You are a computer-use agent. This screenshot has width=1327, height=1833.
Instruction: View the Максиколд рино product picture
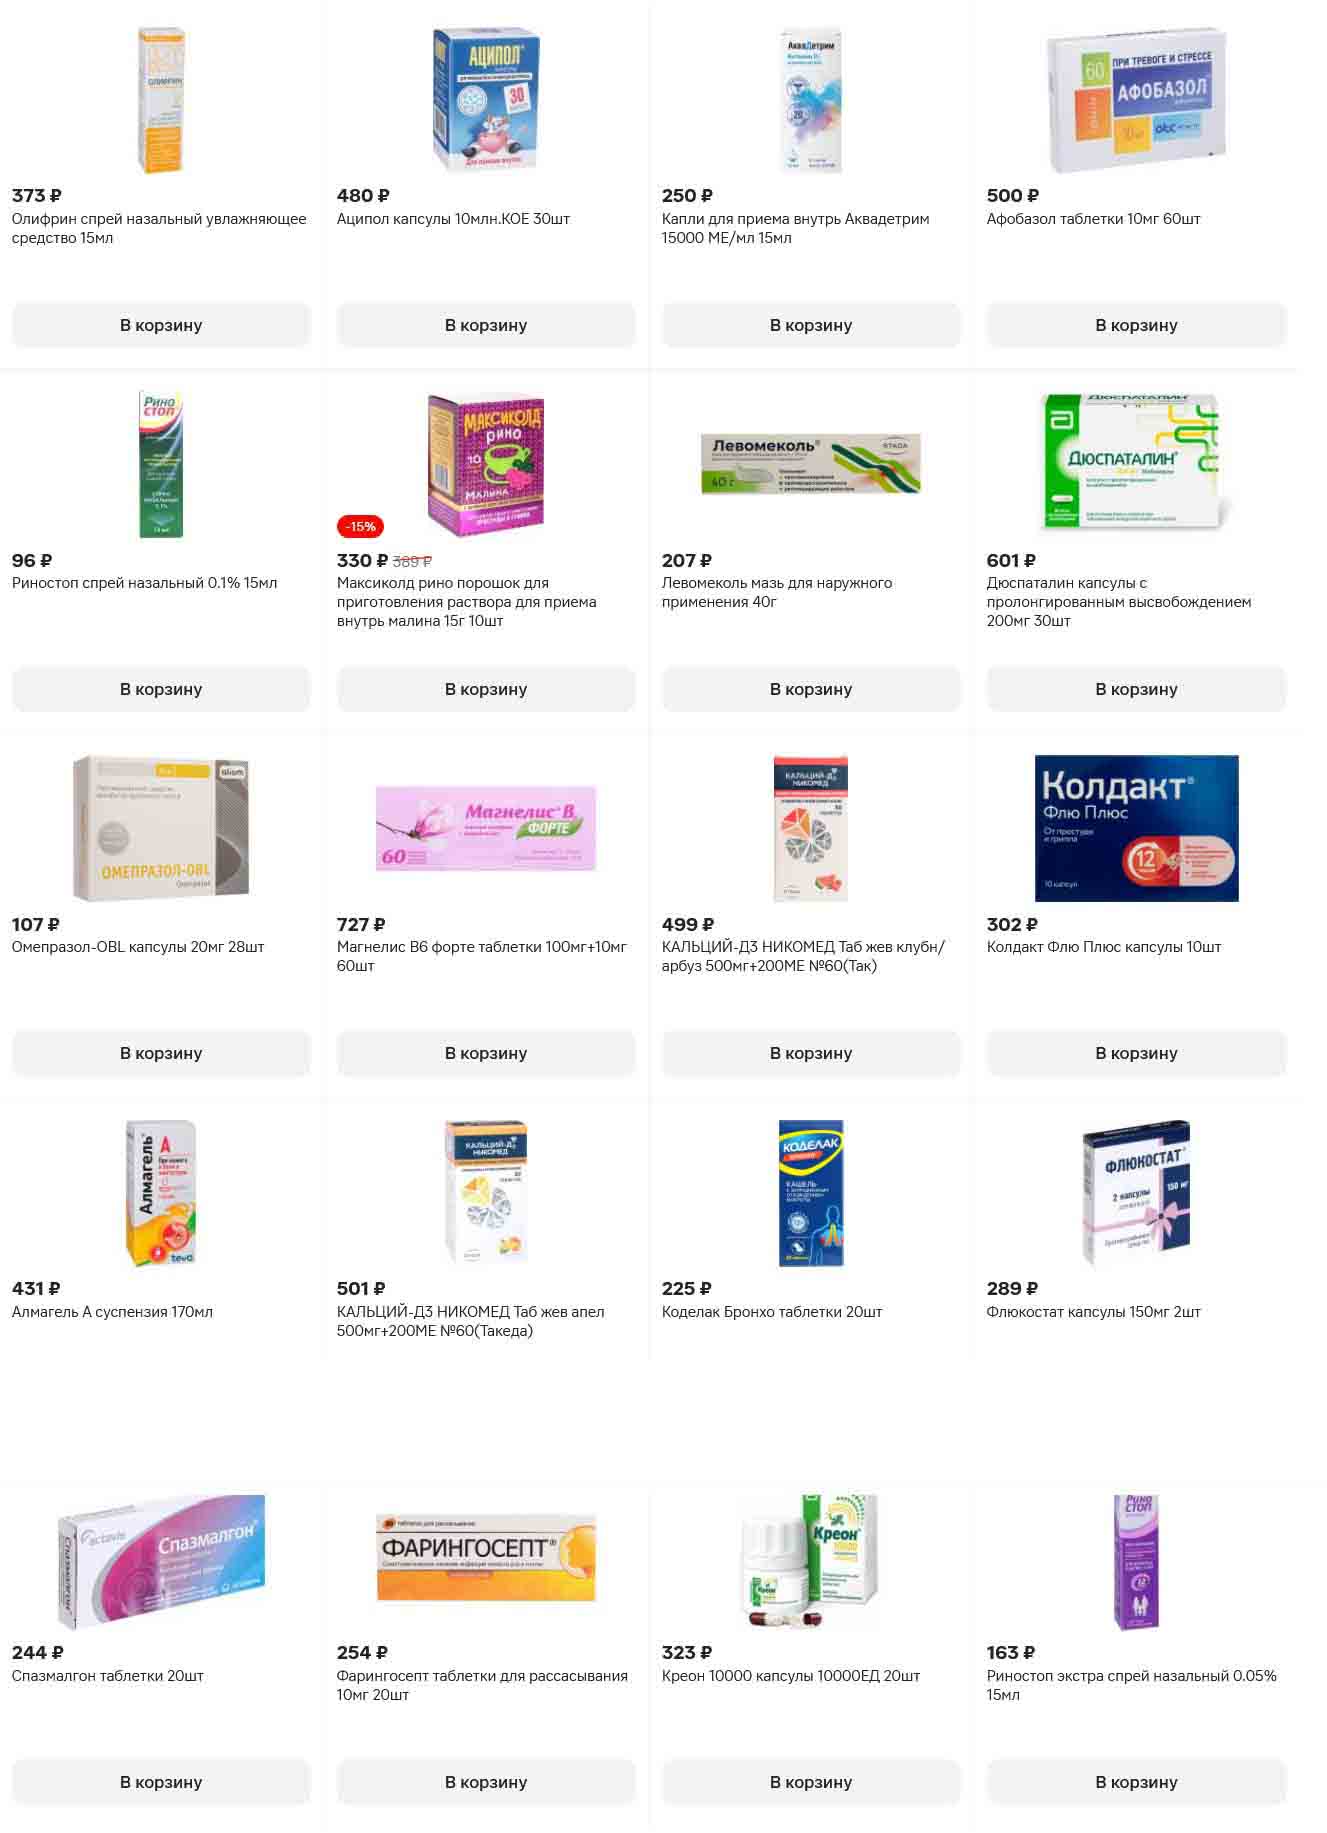point(486,464)
